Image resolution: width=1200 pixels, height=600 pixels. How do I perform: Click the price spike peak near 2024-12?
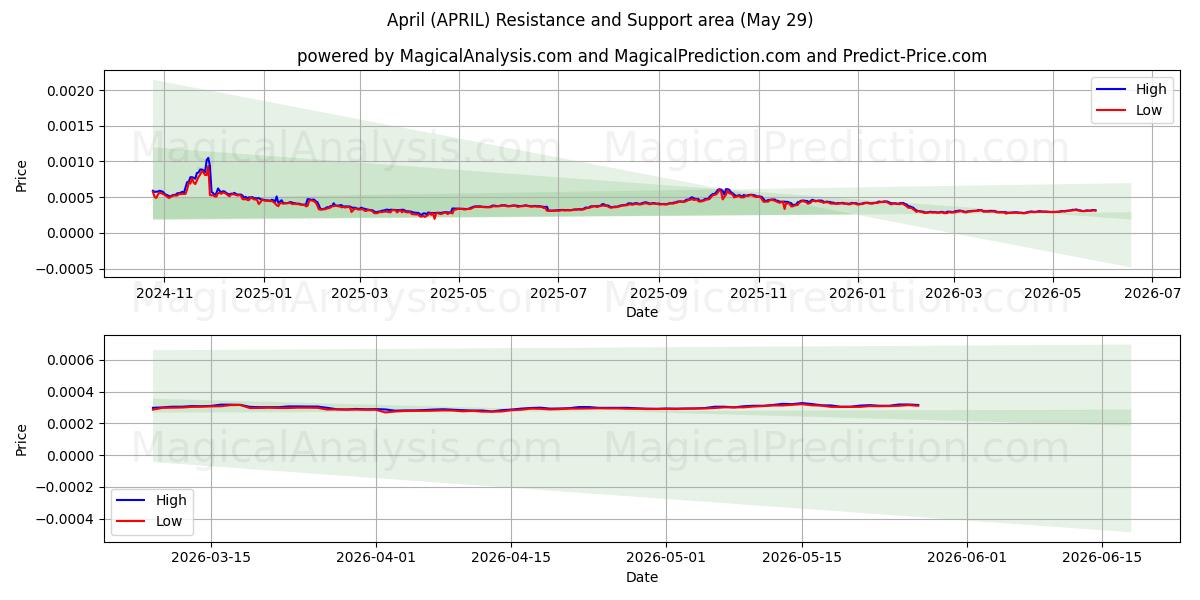pos(207,158)
